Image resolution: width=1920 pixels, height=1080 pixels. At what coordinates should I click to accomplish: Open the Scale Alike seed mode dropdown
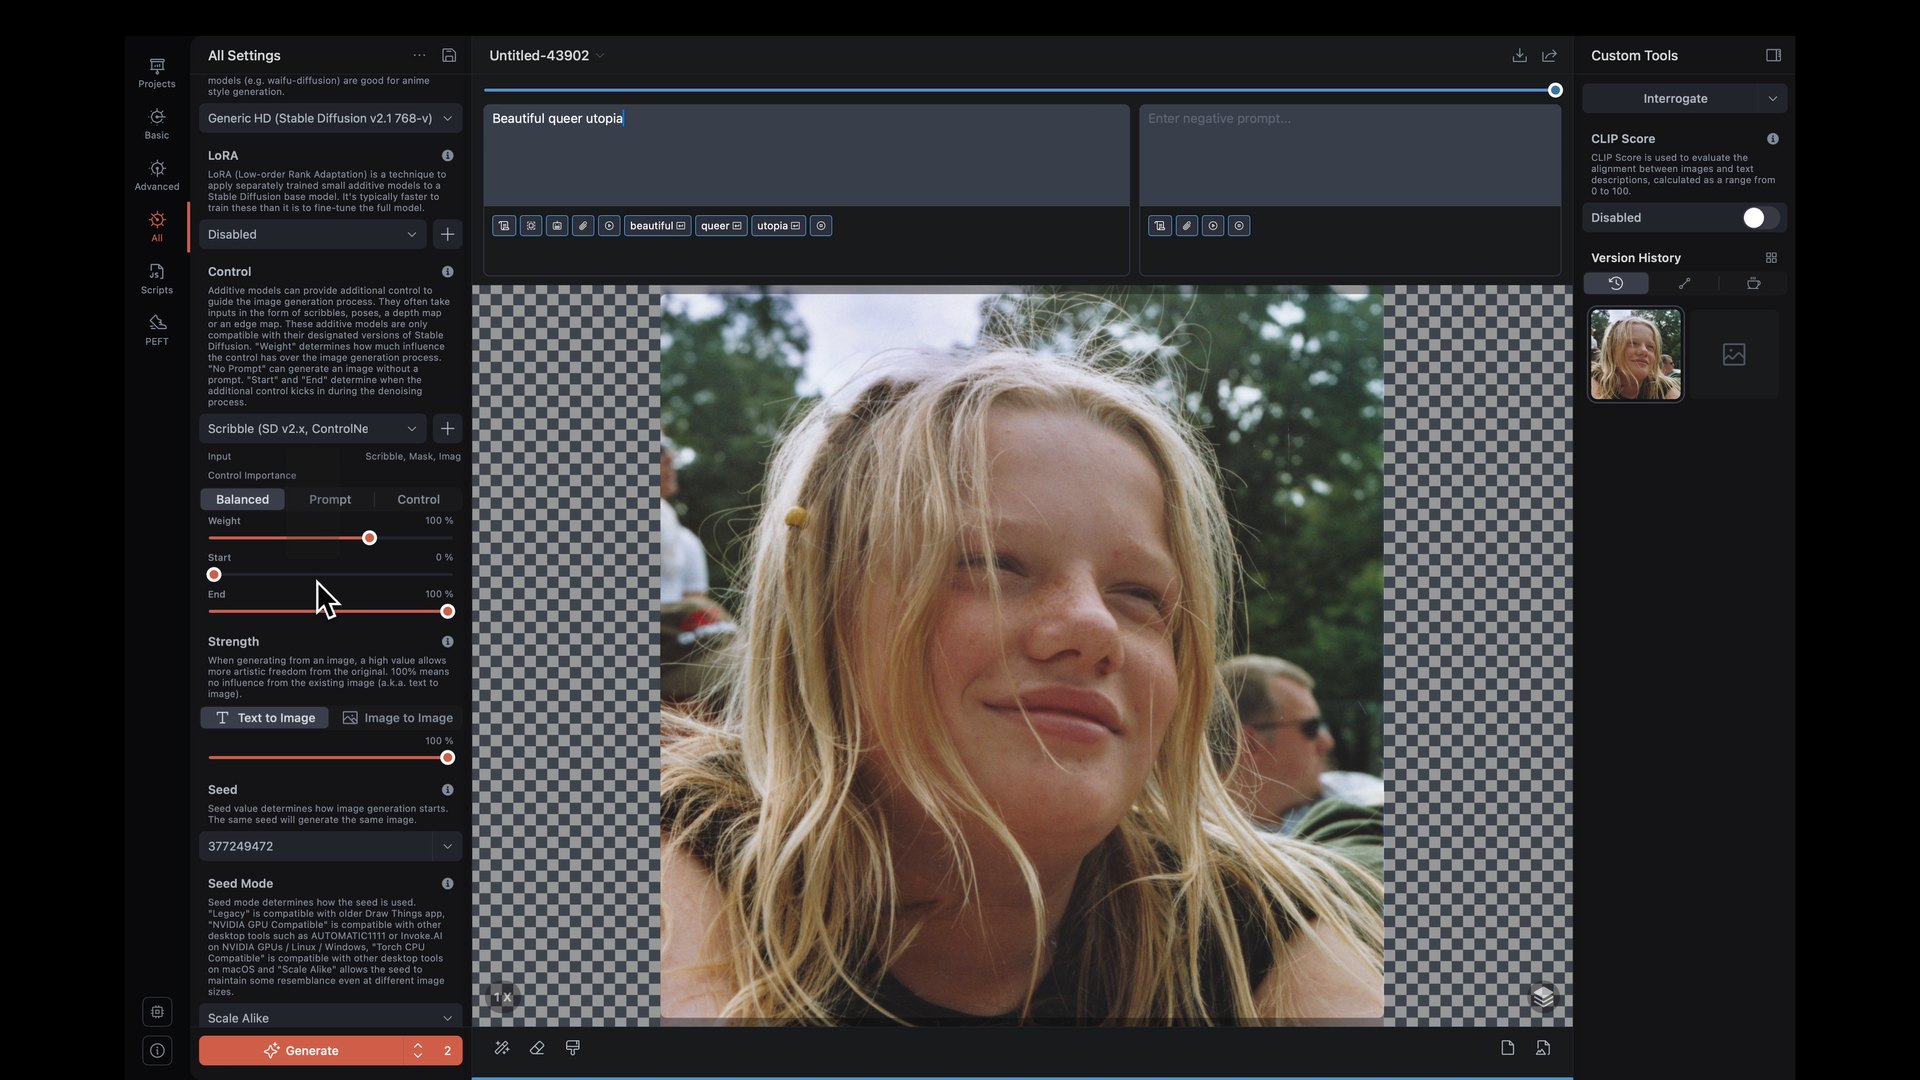coord(330,1018)
